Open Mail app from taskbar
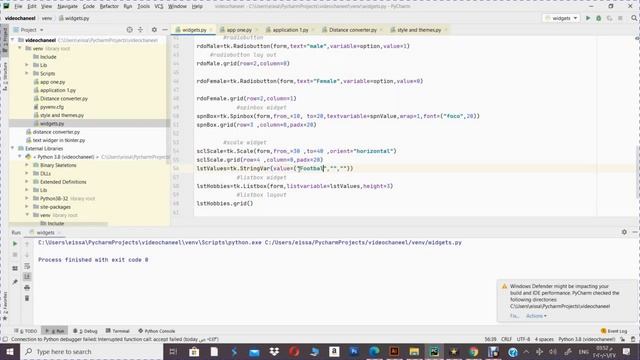The width and height of the screenshot is (640, 360). coord(254,351)
